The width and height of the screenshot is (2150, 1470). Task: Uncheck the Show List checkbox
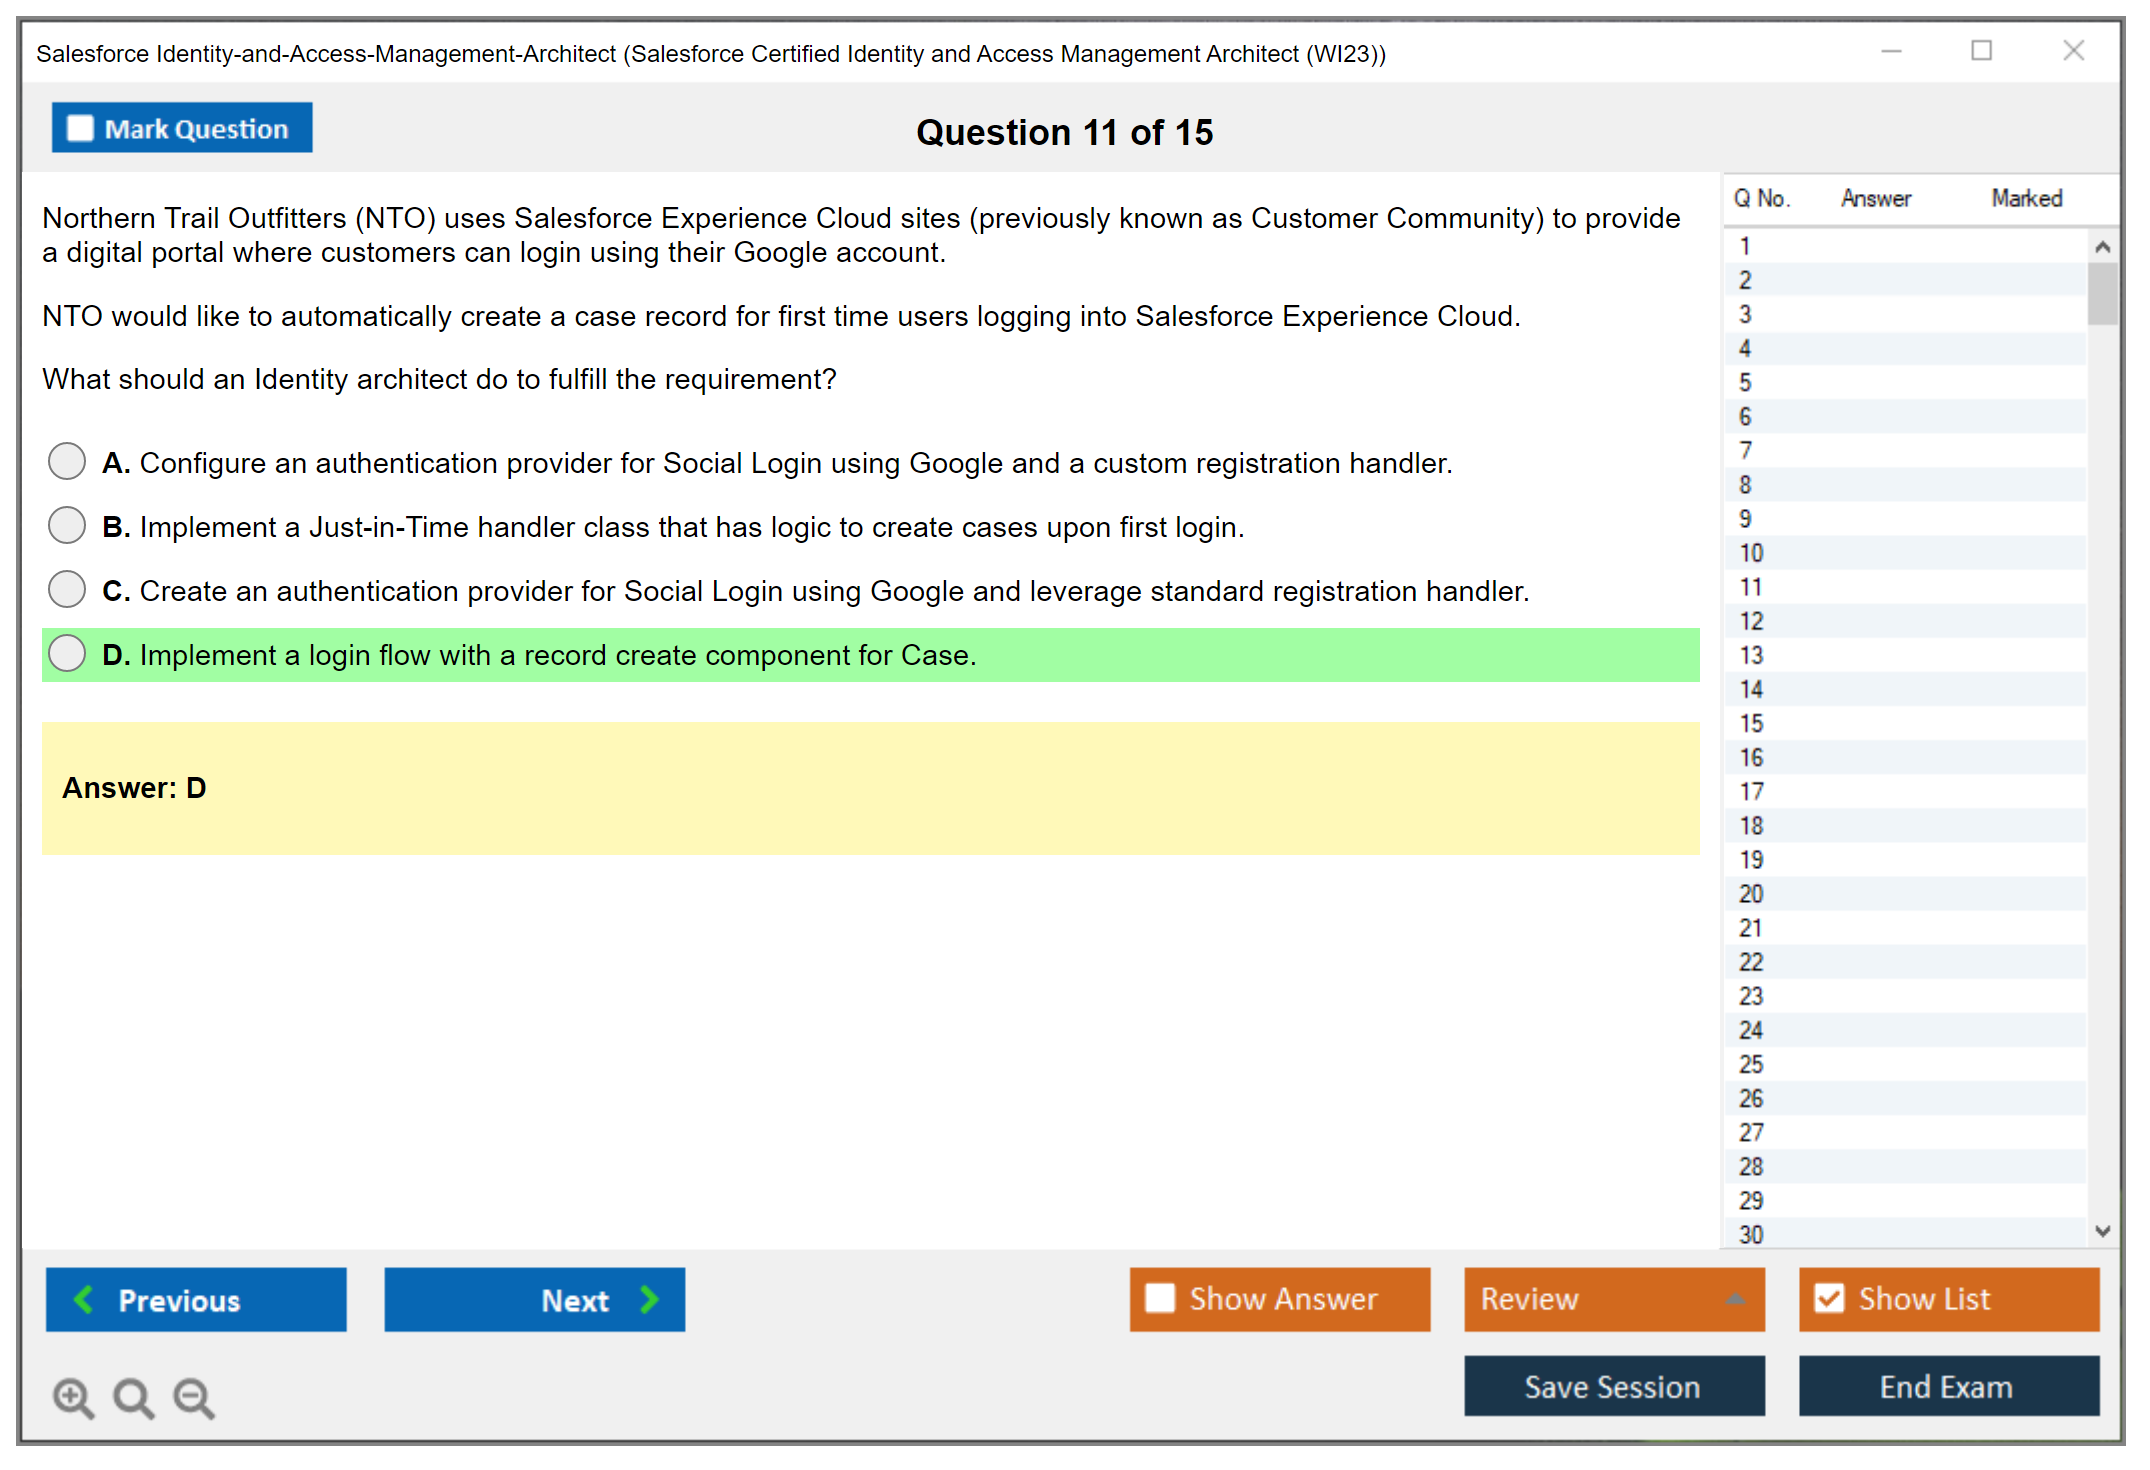pyautogui.click(x=1829, y=1298)
